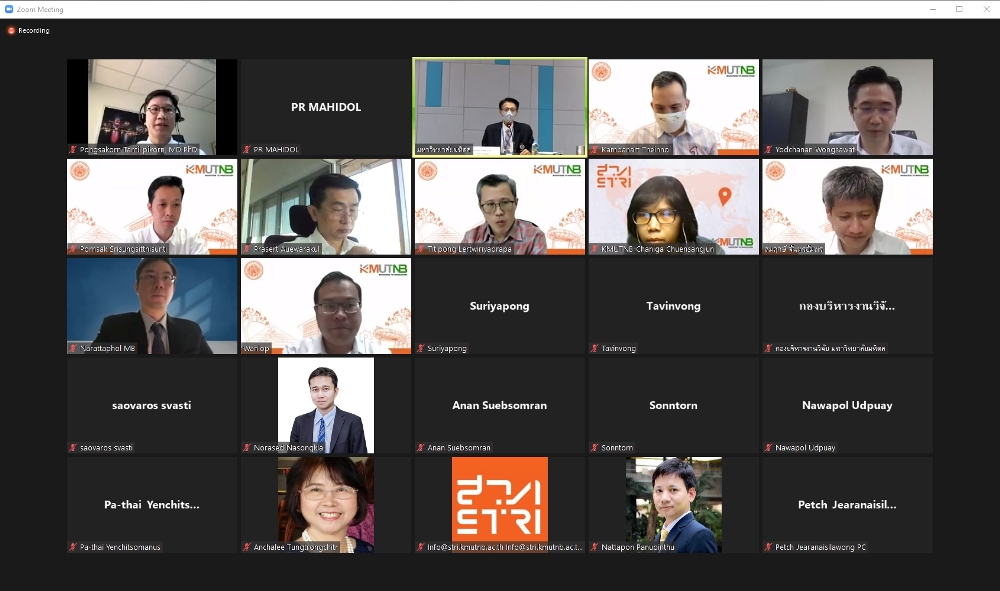
Task: Click muted mic icon on PR MAHIDOL tile
Action: click(247, 149)
